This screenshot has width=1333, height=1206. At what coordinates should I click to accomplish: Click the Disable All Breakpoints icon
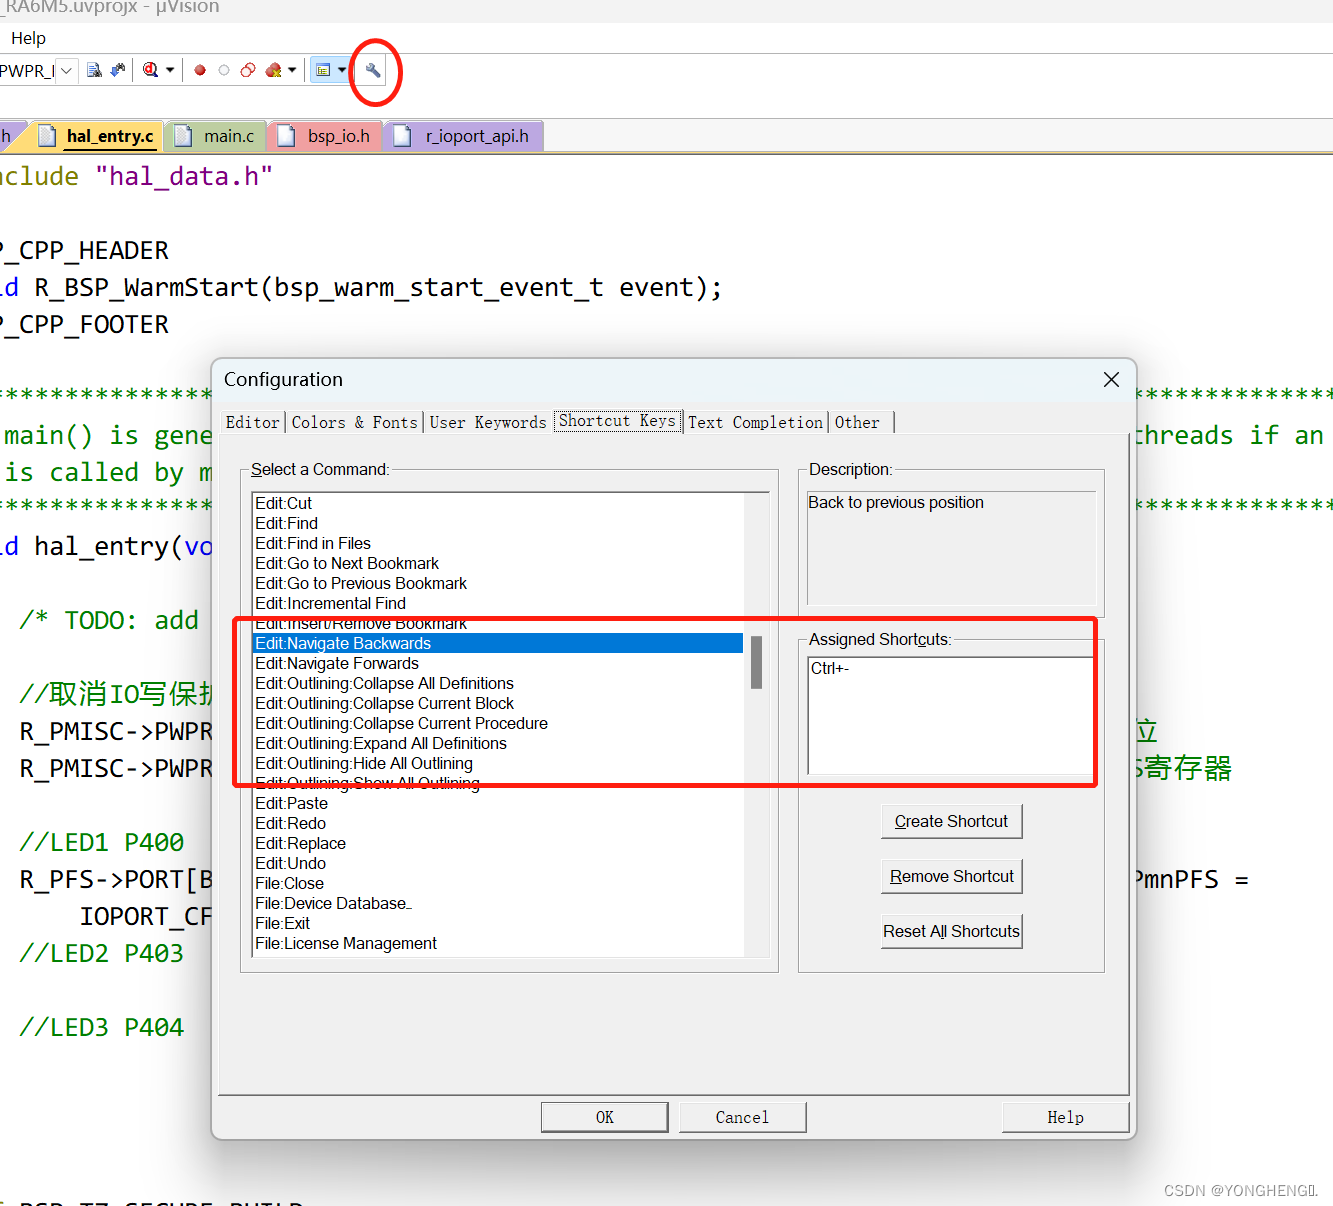coord(248,70)
